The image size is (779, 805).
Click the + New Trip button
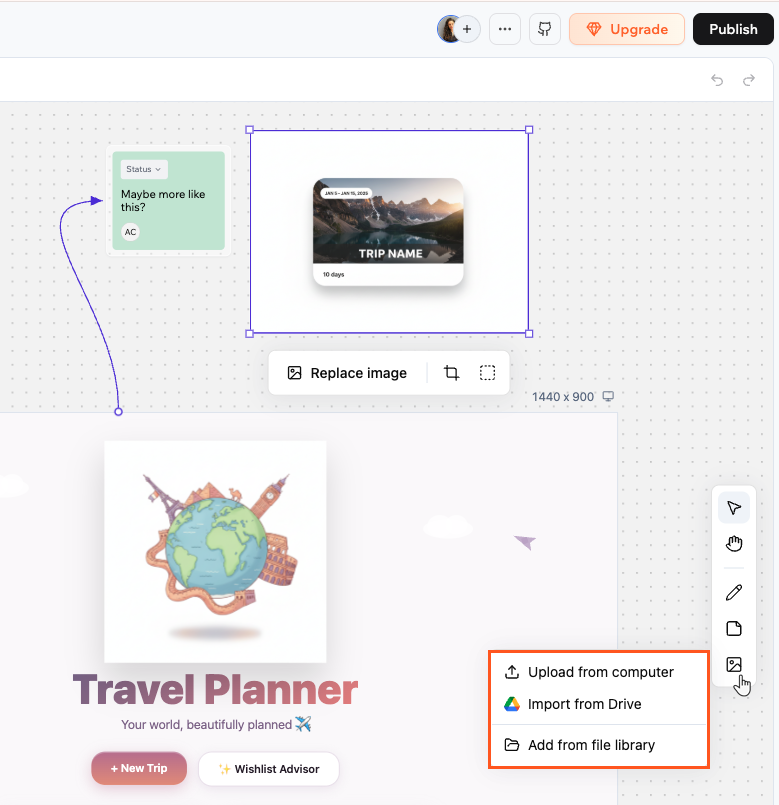139,769
